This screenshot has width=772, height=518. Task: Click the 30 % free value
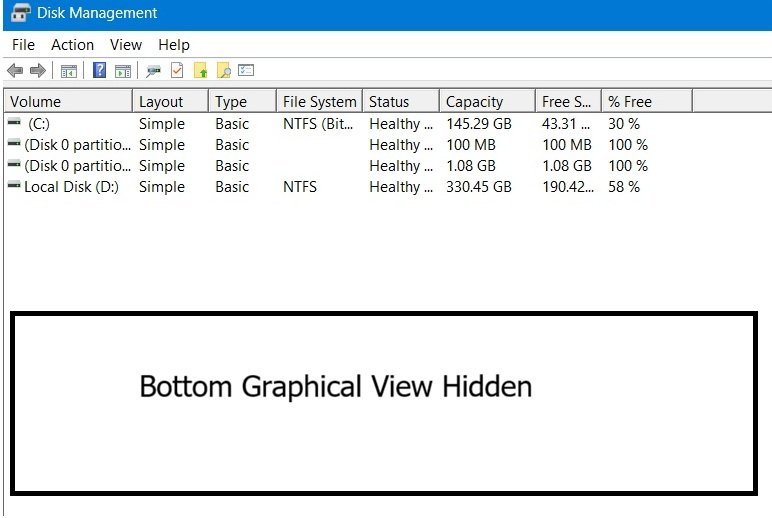(624, 124)
